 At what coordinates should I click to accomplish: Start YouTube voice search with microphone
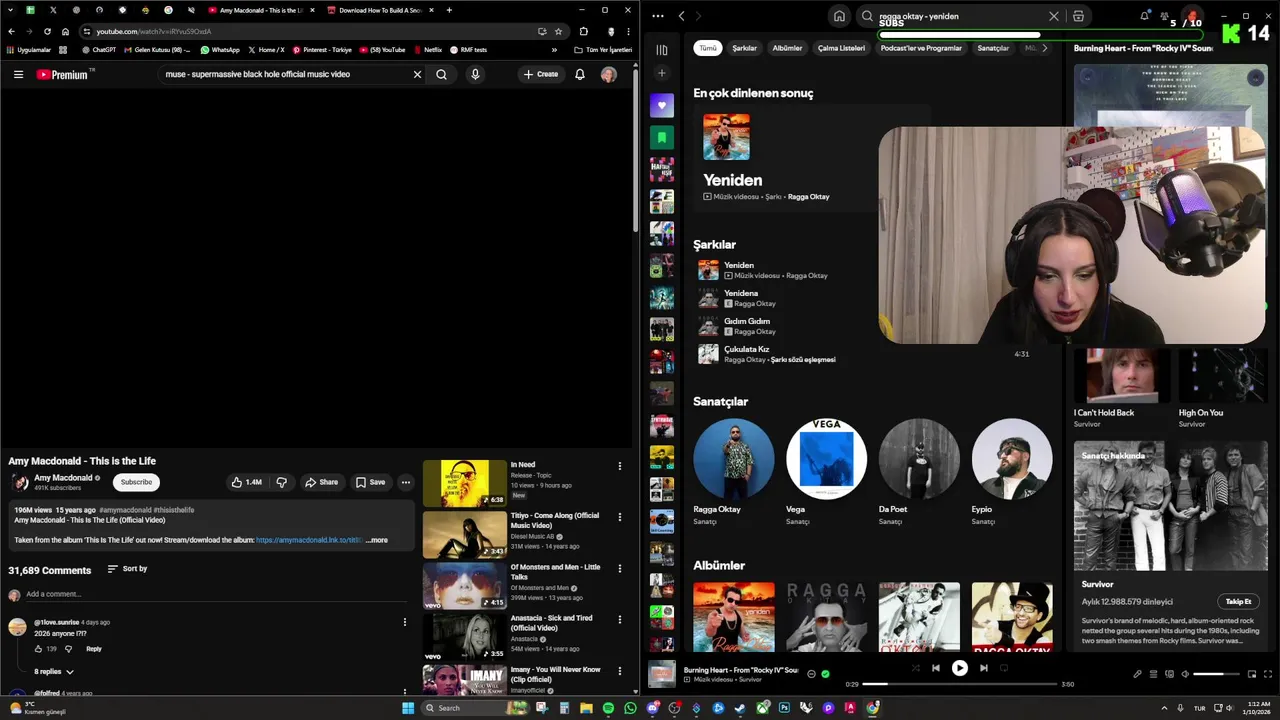475,74
